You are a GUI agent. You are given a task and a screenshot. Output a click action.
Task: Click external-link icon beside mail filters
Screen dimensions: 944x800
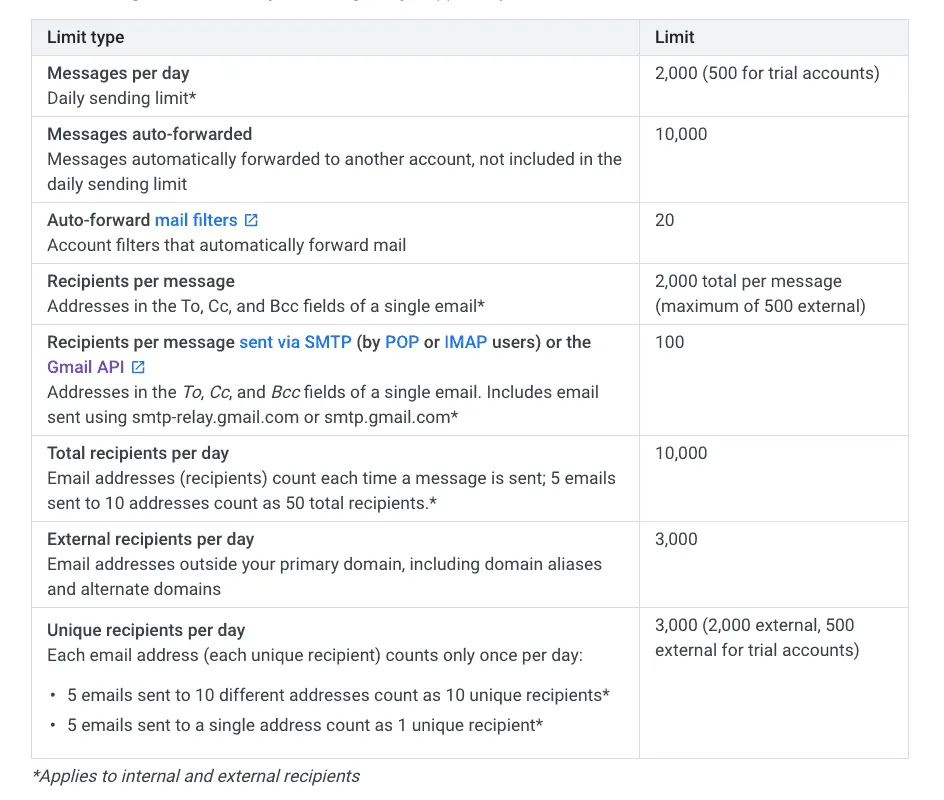point(251,220)
